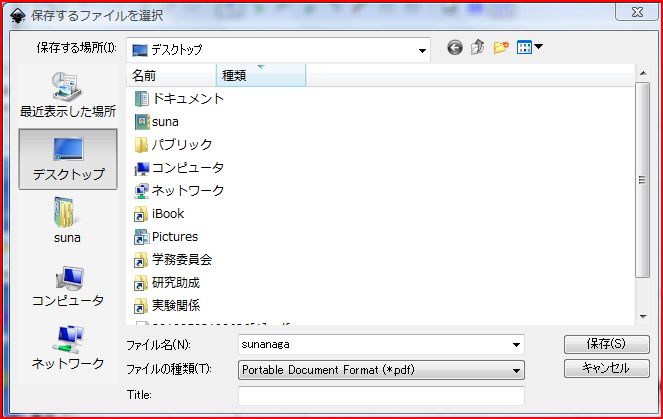Open the suna folder in sidebar
This screenshot has width=663, height=419.
pyautogui.click(x=68, y=222)
